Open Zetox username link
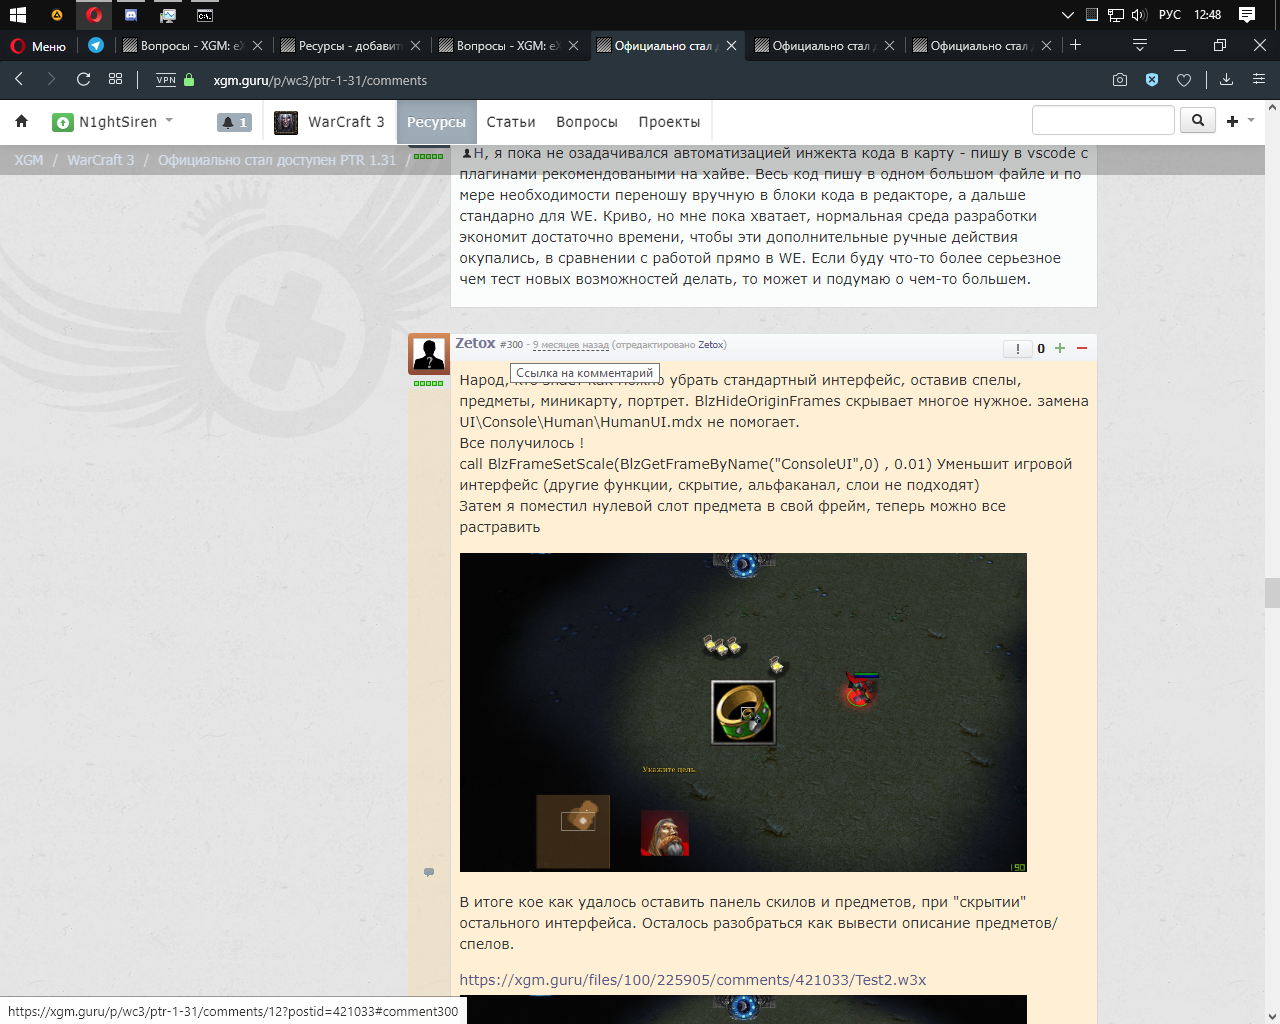The width and height of the screenshot is (1280, 1024). (475, 343)
